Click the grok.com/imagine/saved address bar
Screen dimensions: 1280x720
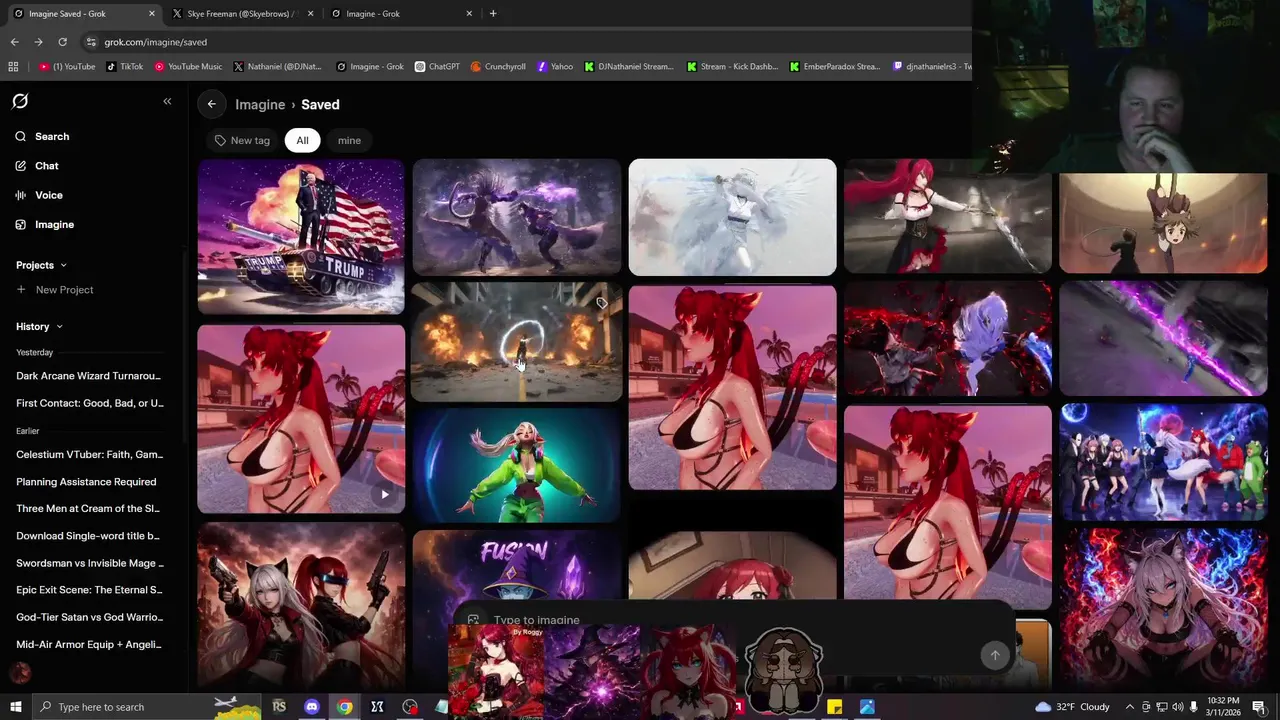pyautogui.click(x=155, y=42)
